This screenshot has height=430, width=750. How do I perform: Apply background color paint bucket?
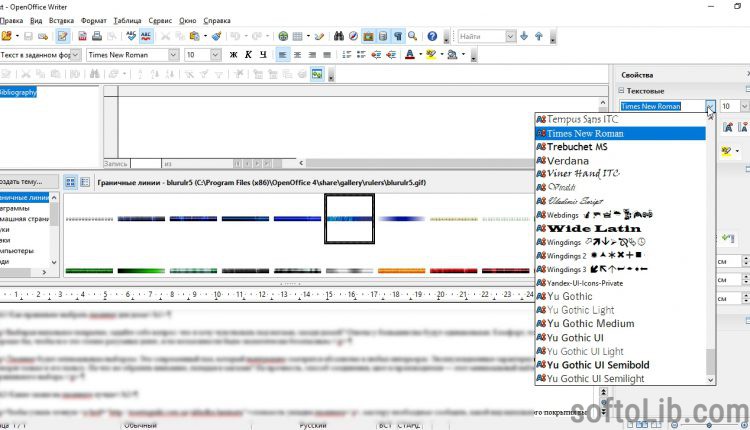(452, 55)
